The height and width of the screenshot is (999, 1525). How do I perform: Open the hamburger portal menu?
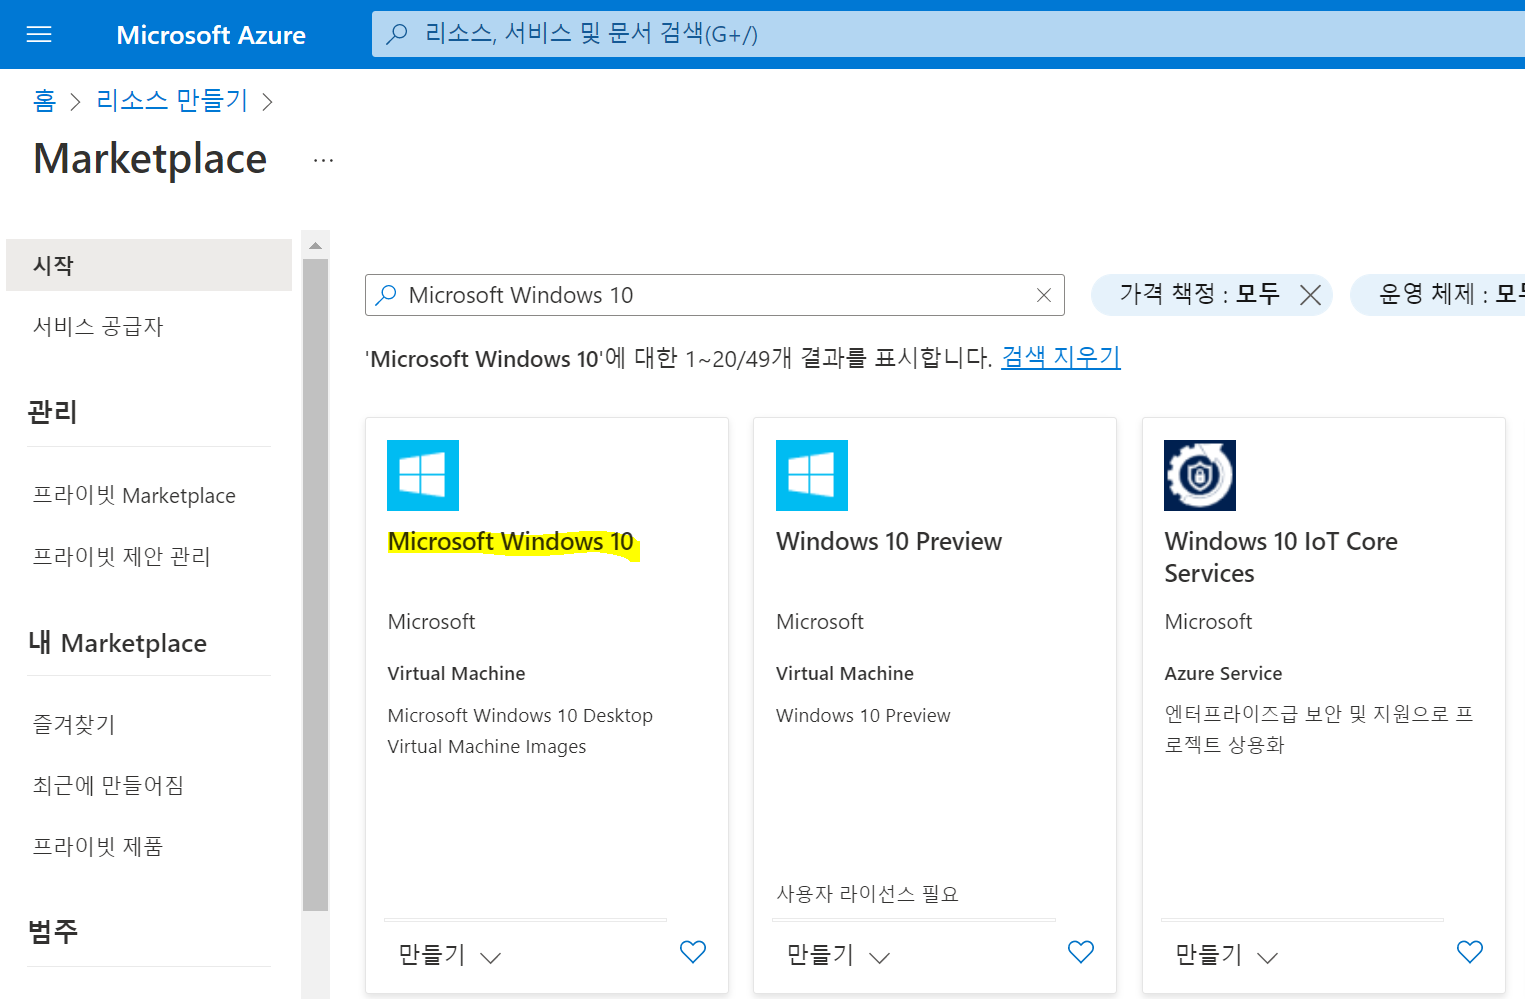pos(39,35)
